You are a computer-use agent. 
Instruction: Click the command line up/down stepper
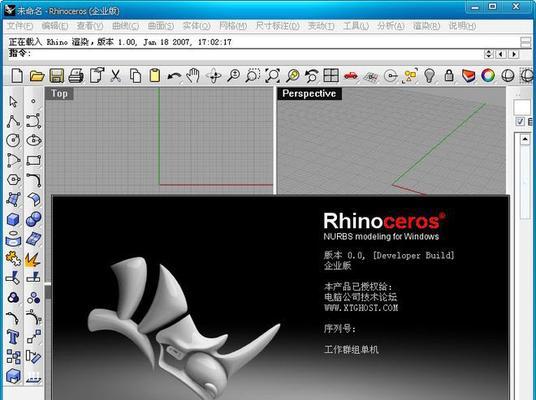pyautogui.click(x=489, y=54)
